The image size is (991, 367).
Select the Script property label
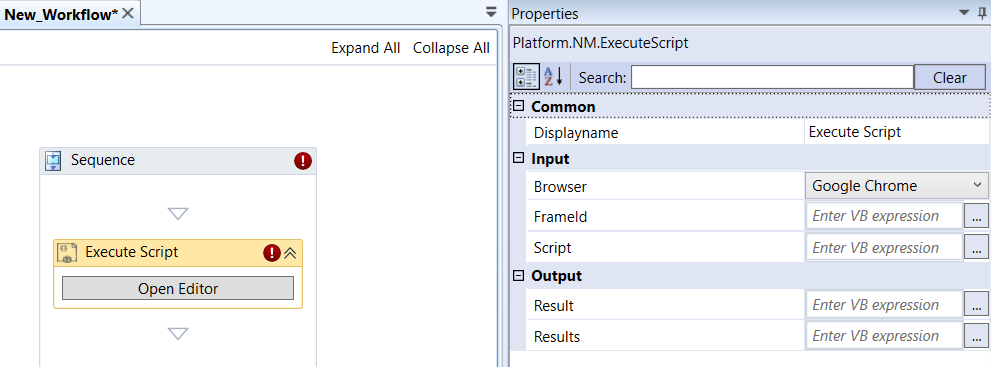[552, 248]
